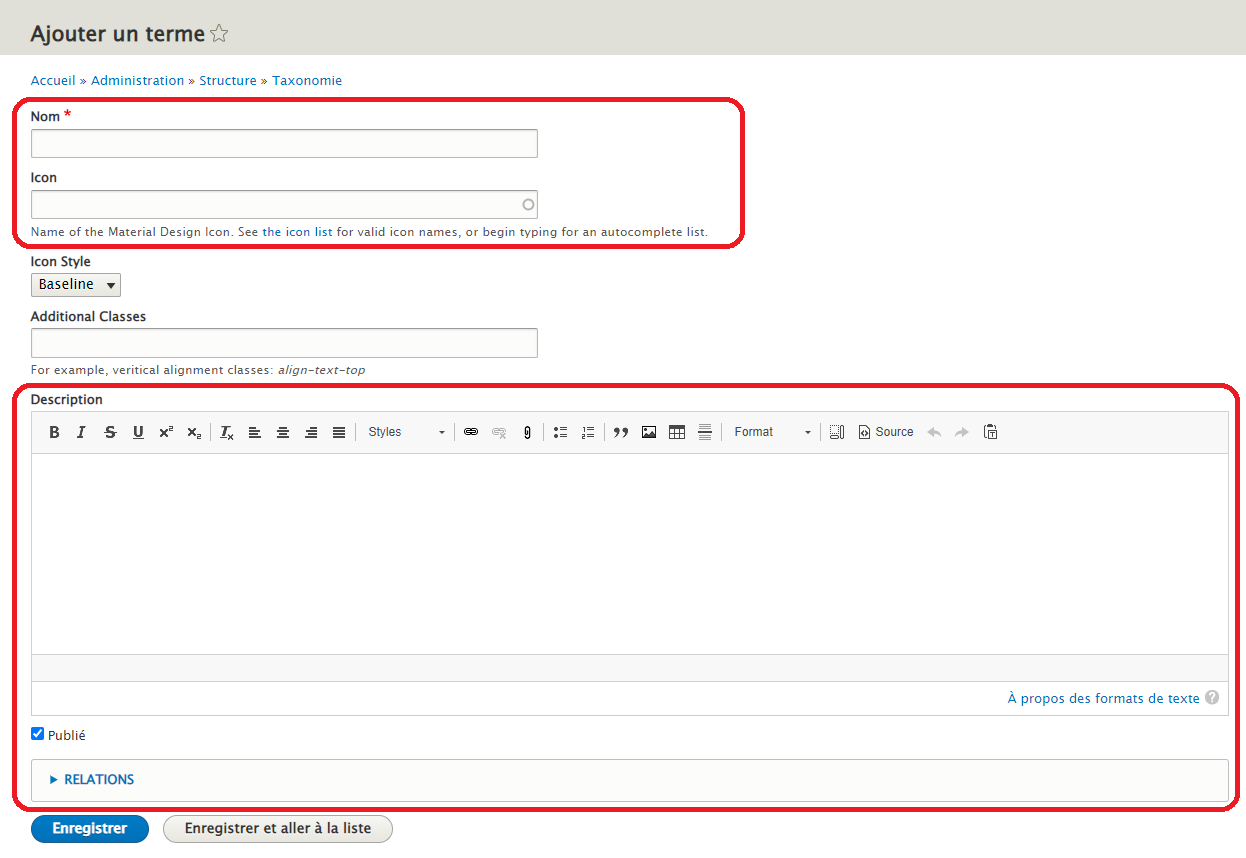1246x858 pixels.
Task: Insert a link using the link icon
Action: click(x=471, y=432)
